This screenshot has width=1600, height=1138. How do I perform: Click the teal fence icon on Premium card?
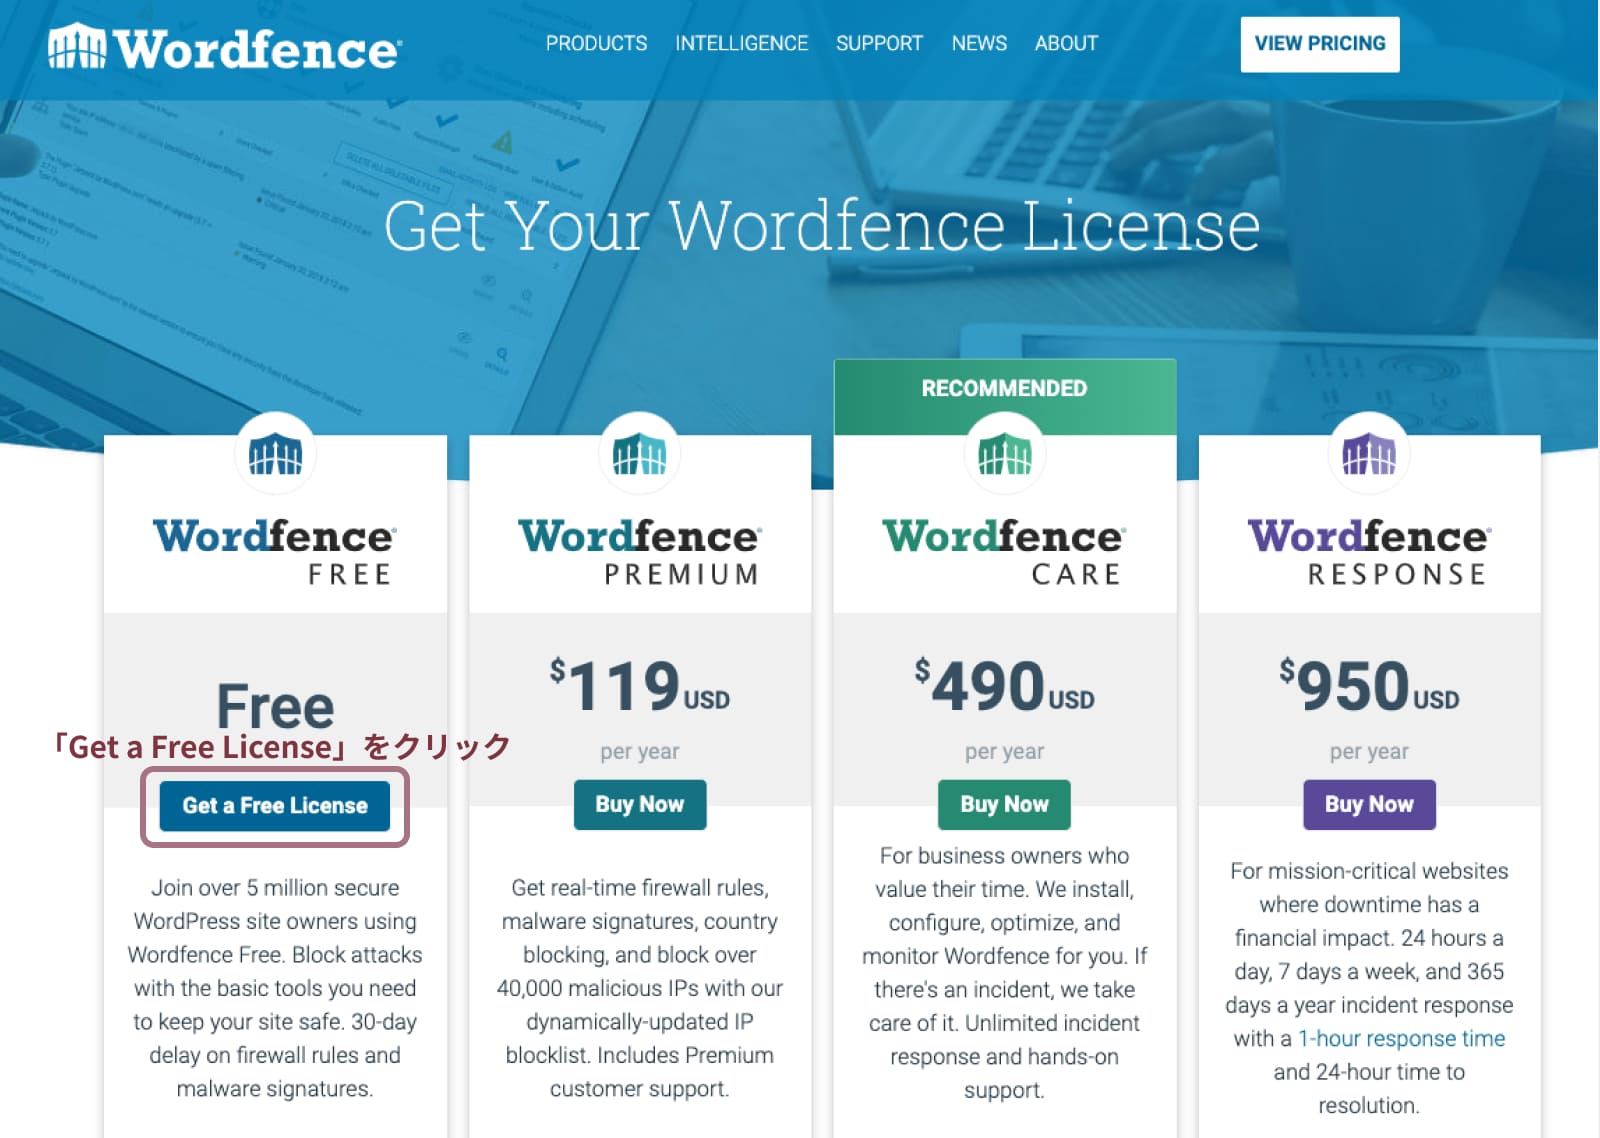coord(640,455)
